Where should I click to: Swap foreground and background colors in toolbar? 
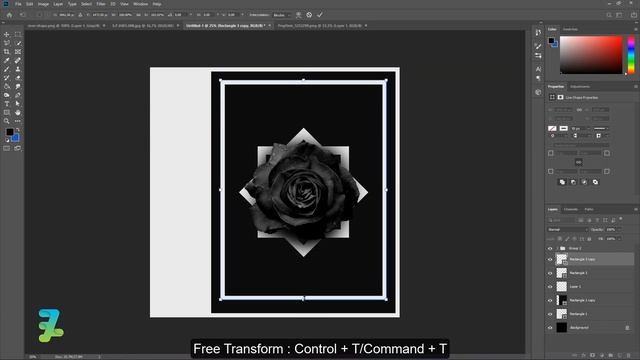18,130
